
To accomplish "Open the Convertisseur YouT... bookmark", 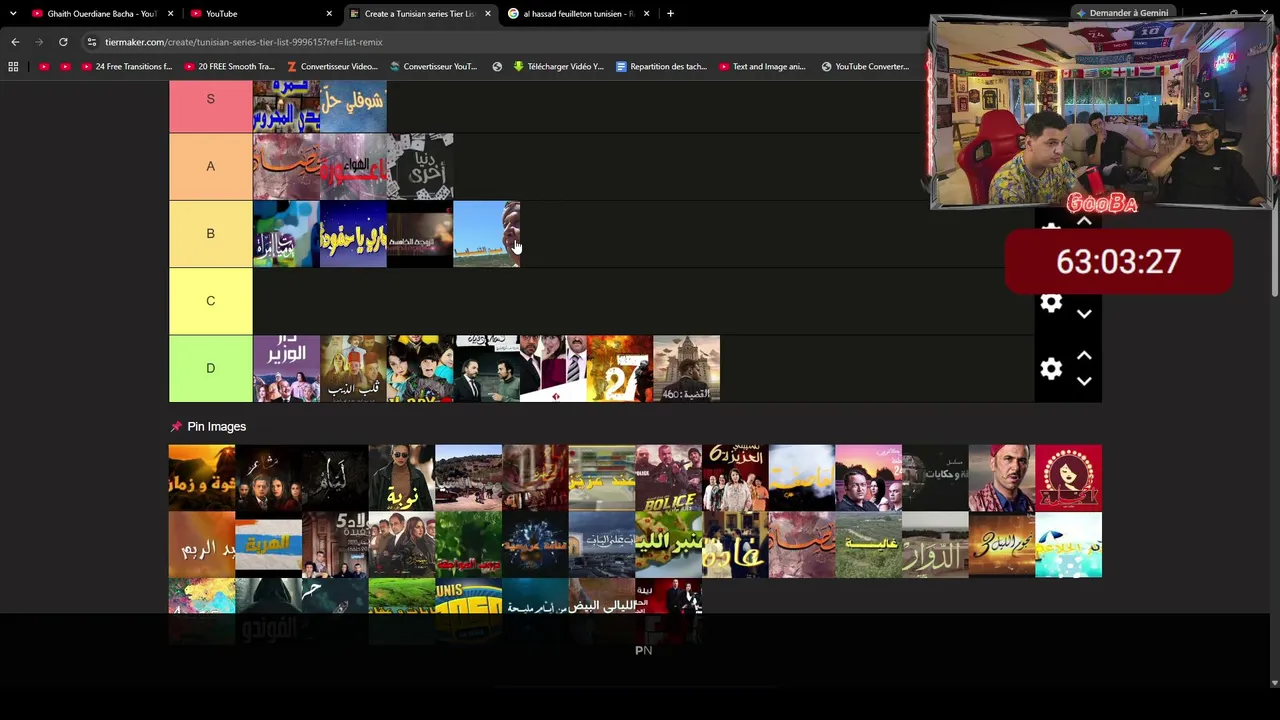I will [x=433, y=67].
